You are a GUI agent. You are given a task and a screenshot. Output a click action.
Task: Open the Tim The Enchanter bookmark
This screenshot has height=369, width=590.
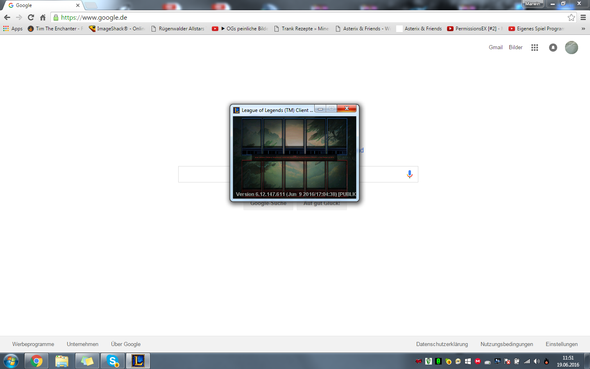[55, 29]
